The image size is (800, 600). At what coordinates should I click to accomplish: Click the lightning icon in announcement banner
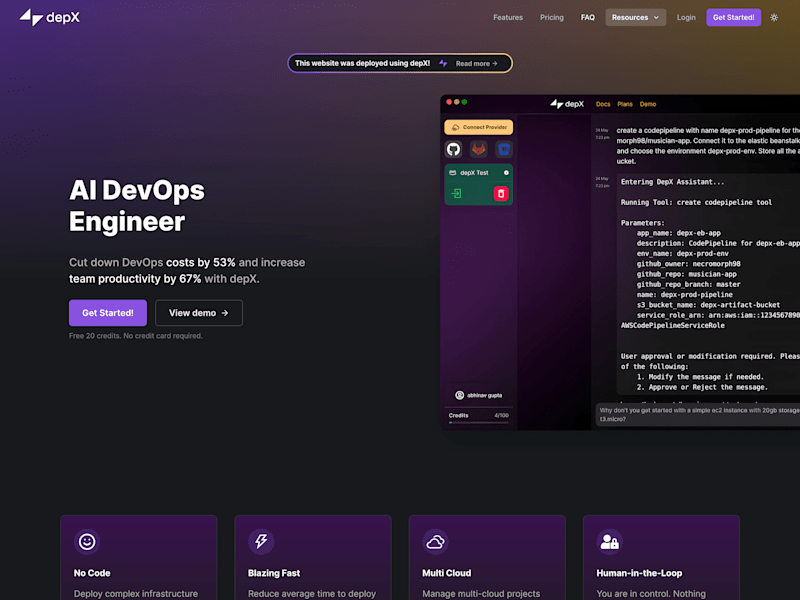tap(443, 63)
